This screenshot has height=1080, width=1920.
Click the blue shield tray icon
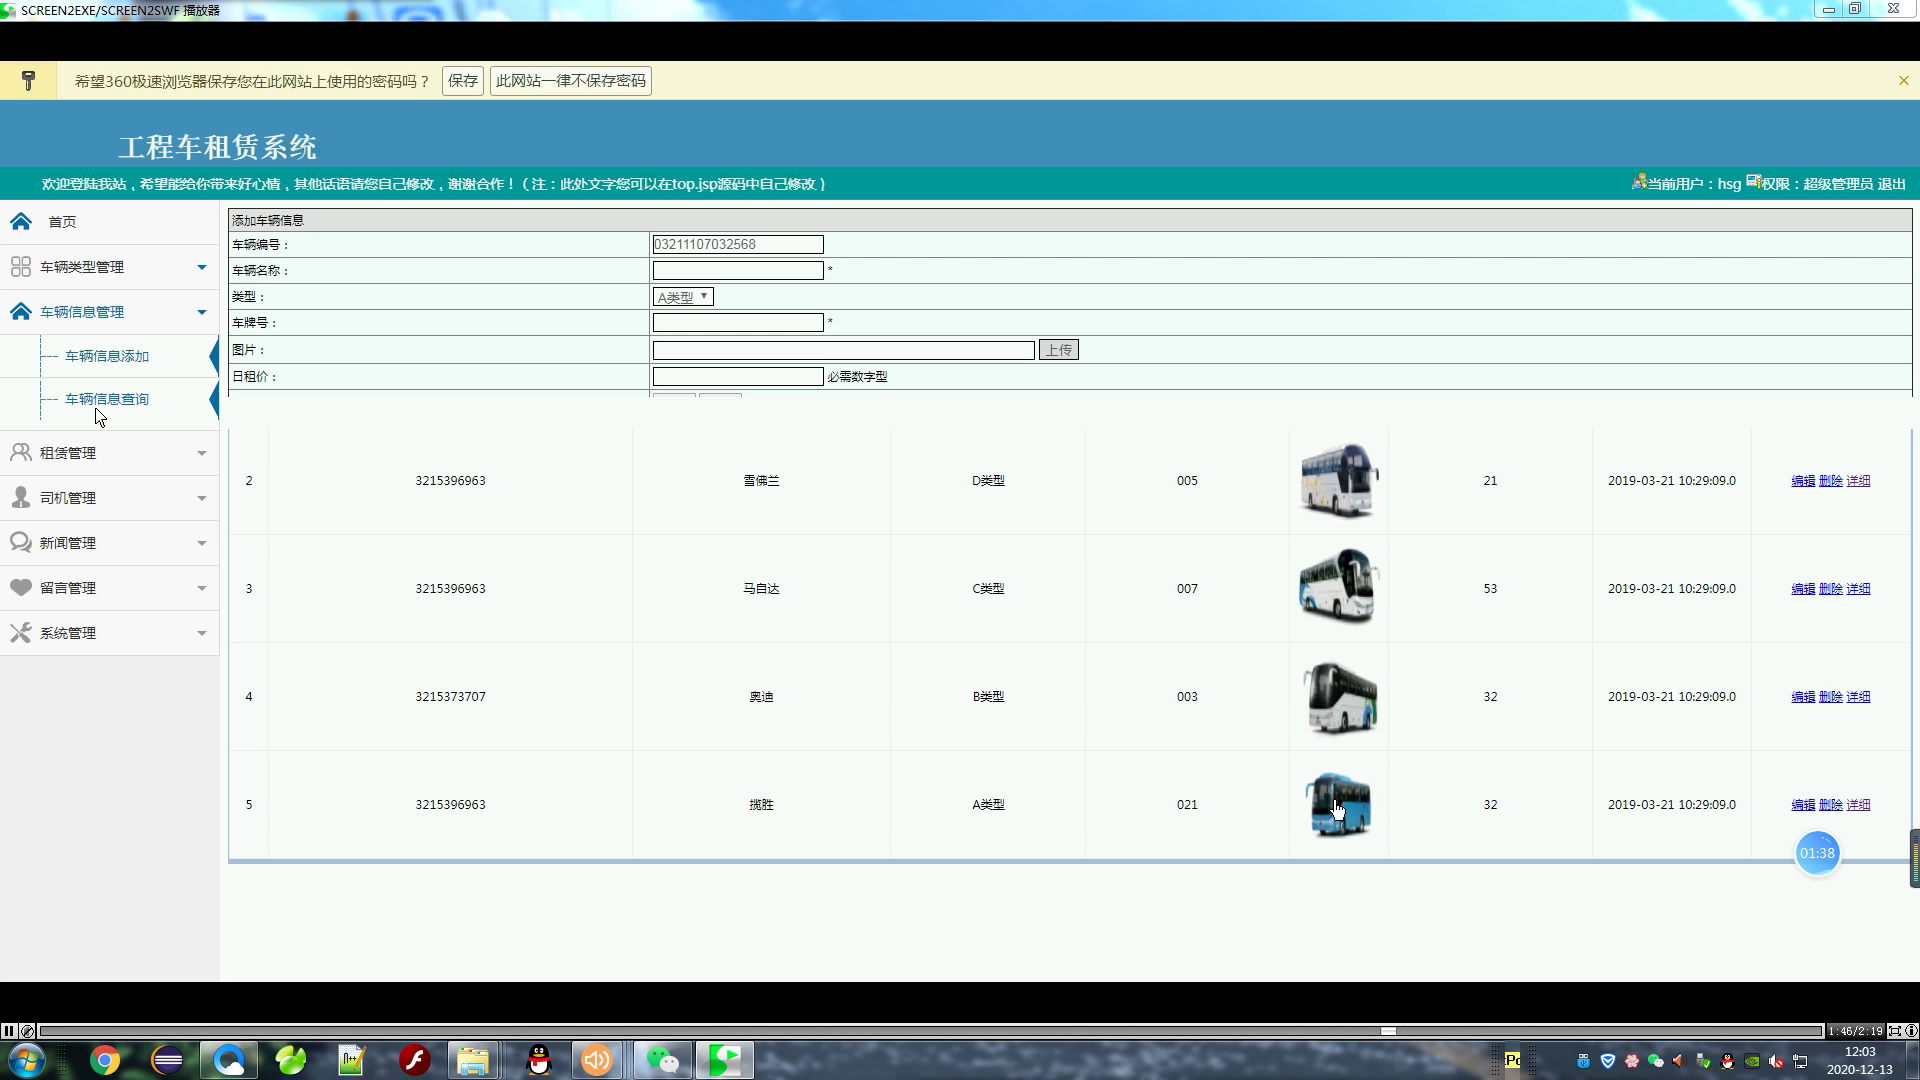1607,1061
